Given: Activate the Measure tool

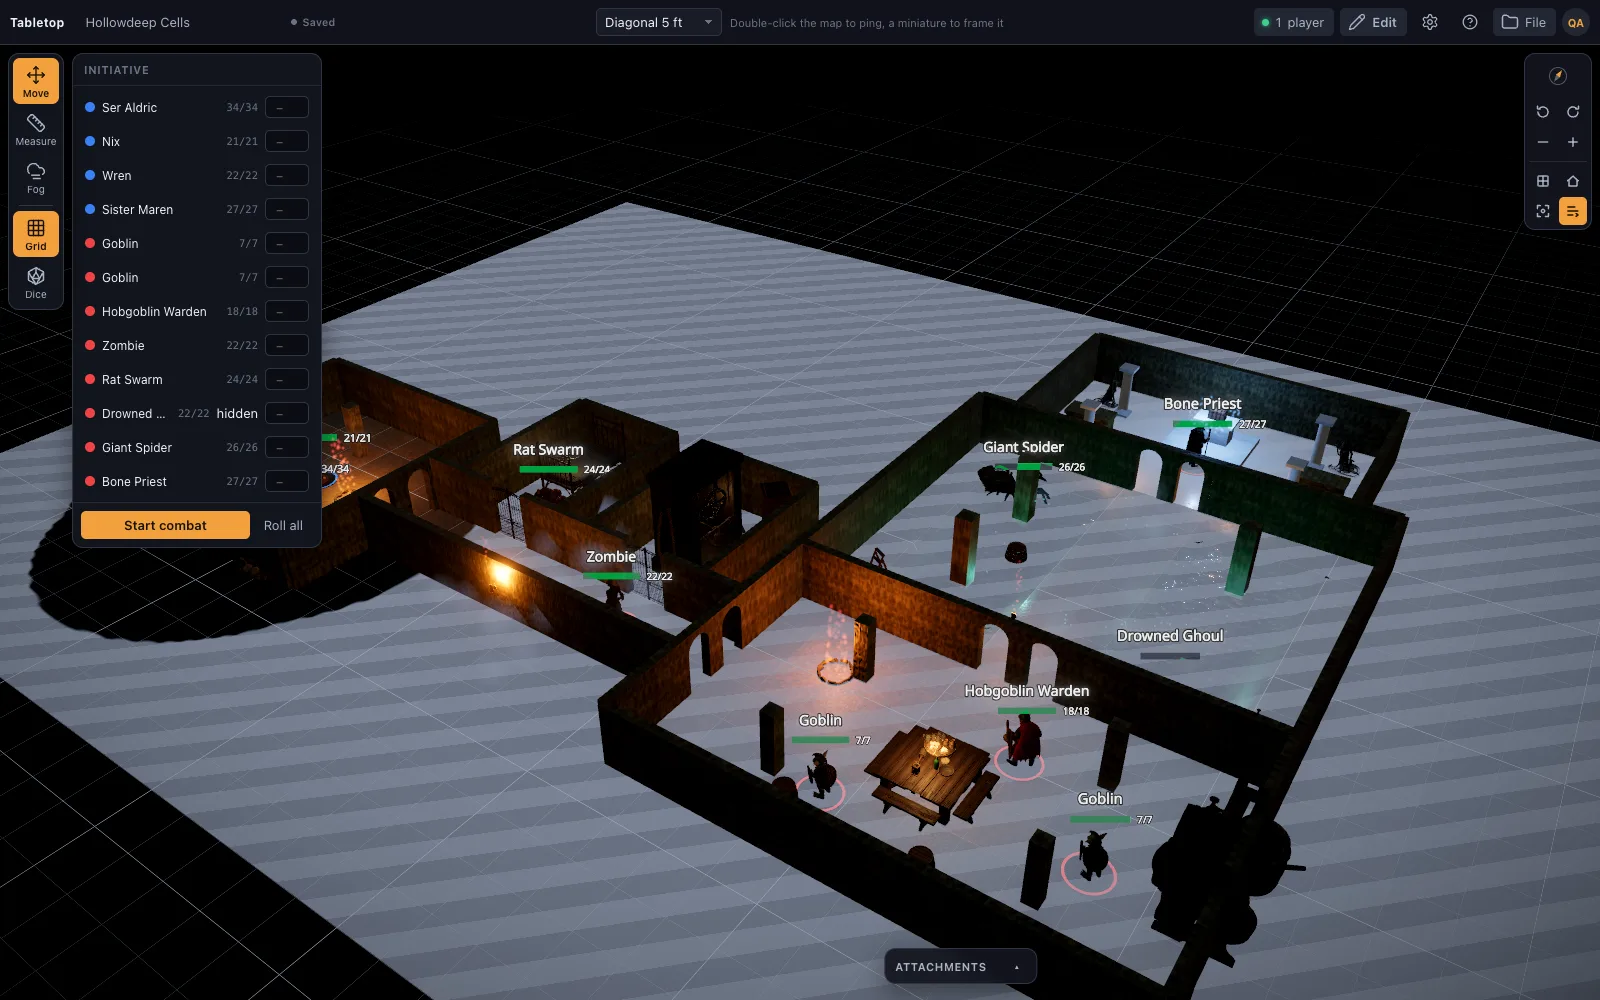Looking at the screenshot, I should (x=36, y=129).
